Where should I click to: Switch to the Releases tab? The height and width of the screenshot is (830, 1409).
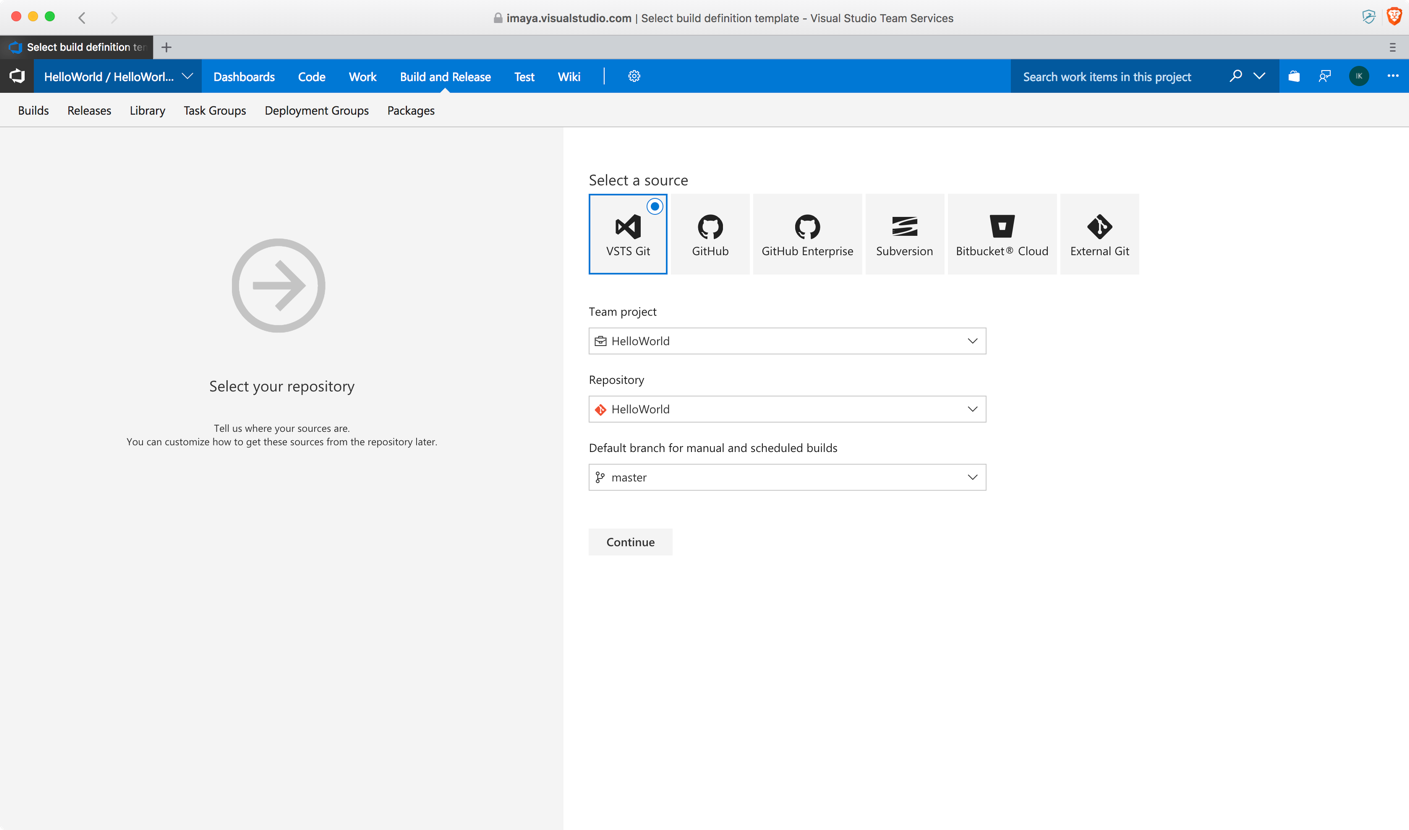(89, 111)
